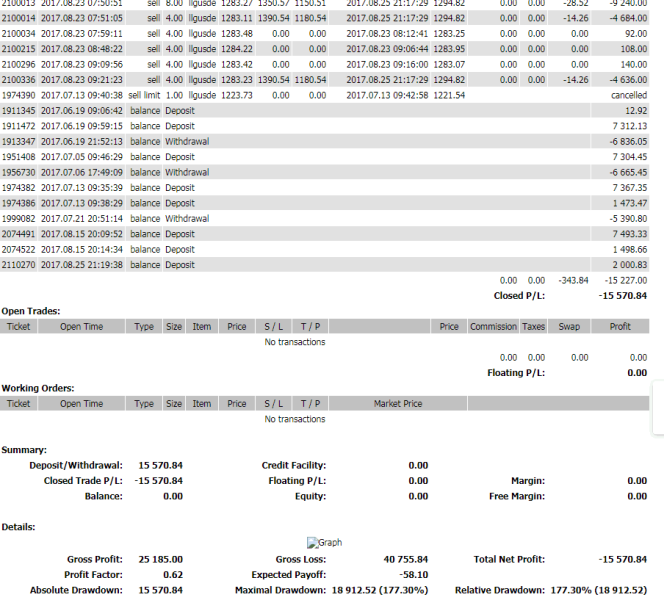The width and height of the screenshot is (664, 600).
Task: Select ticket number 2100215
Action: pyautogui.click(x=19, y=49)
